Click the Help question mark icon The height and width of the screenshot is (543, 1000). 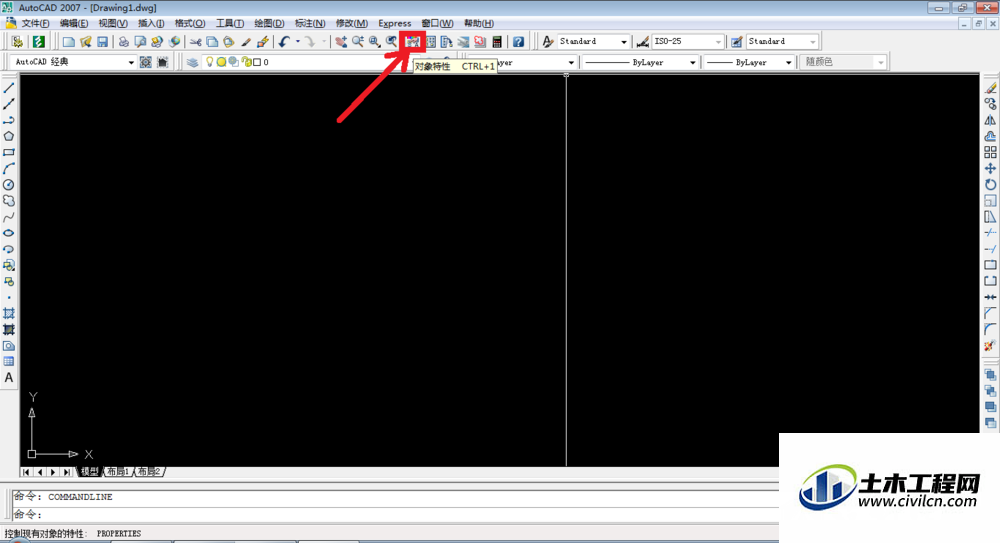pyautogui.click(x=518, y=41)
